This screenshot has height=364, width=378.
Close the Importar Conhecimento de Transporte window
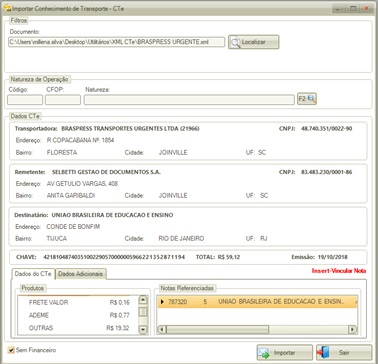click(x=366, y=8)
